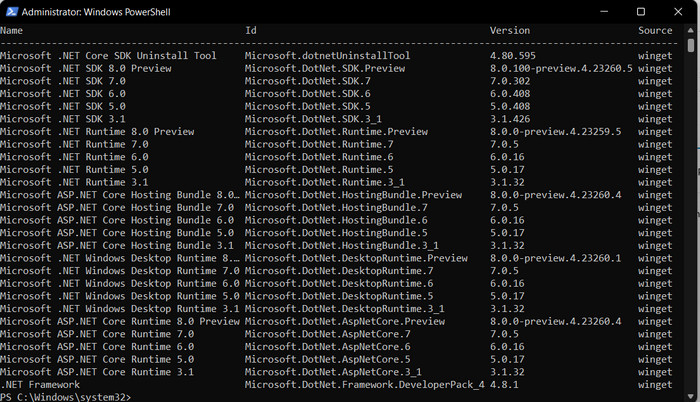The width and height of the screenshot is (700, 402).
Task: Click the Name column header
Action: [11, 30]
